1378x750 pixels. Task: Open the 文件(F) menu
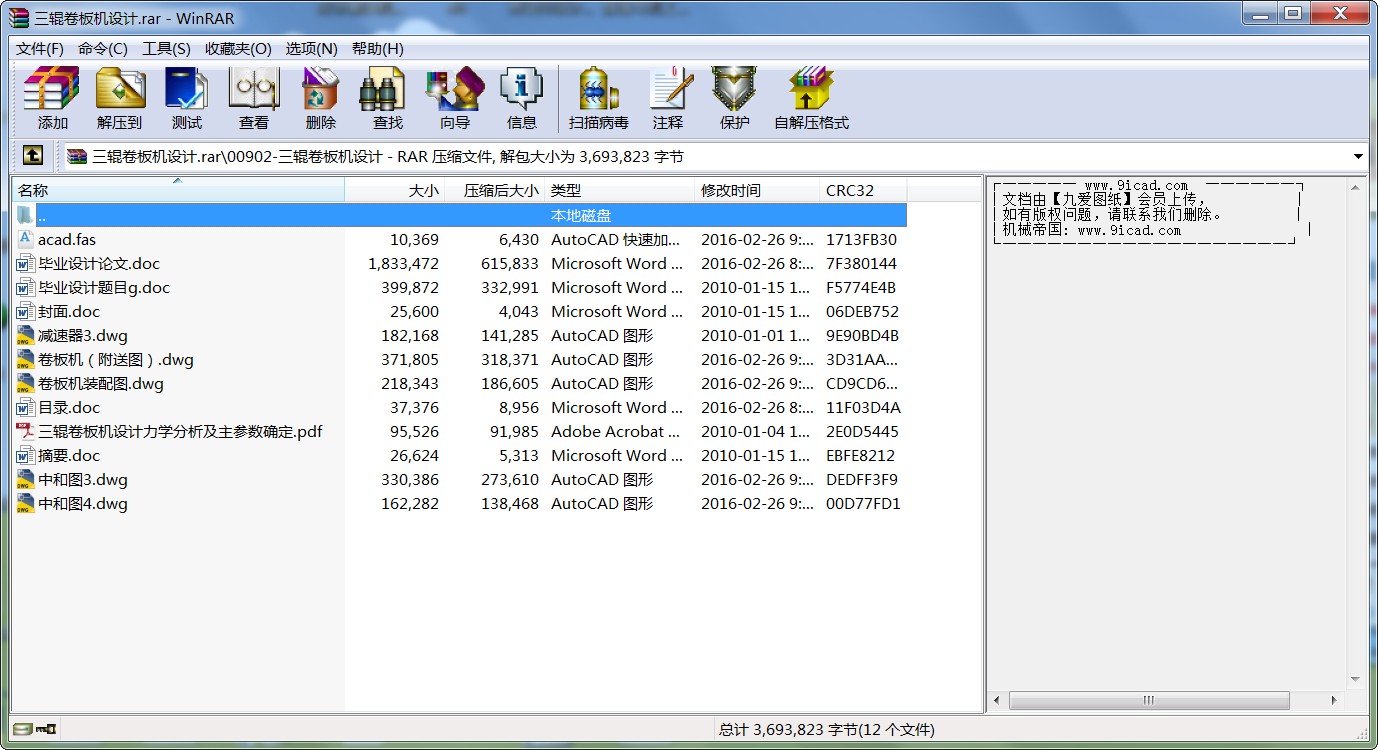tap(40, 49)
